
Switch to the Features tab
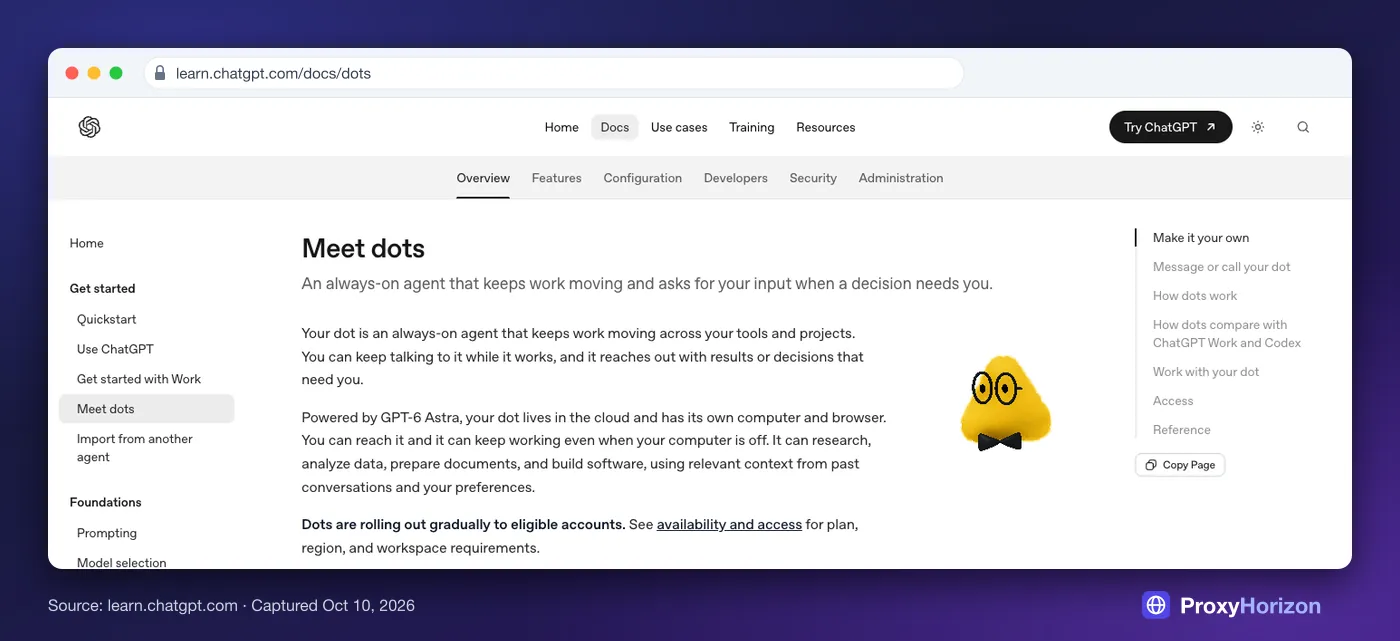pos(557,178)
